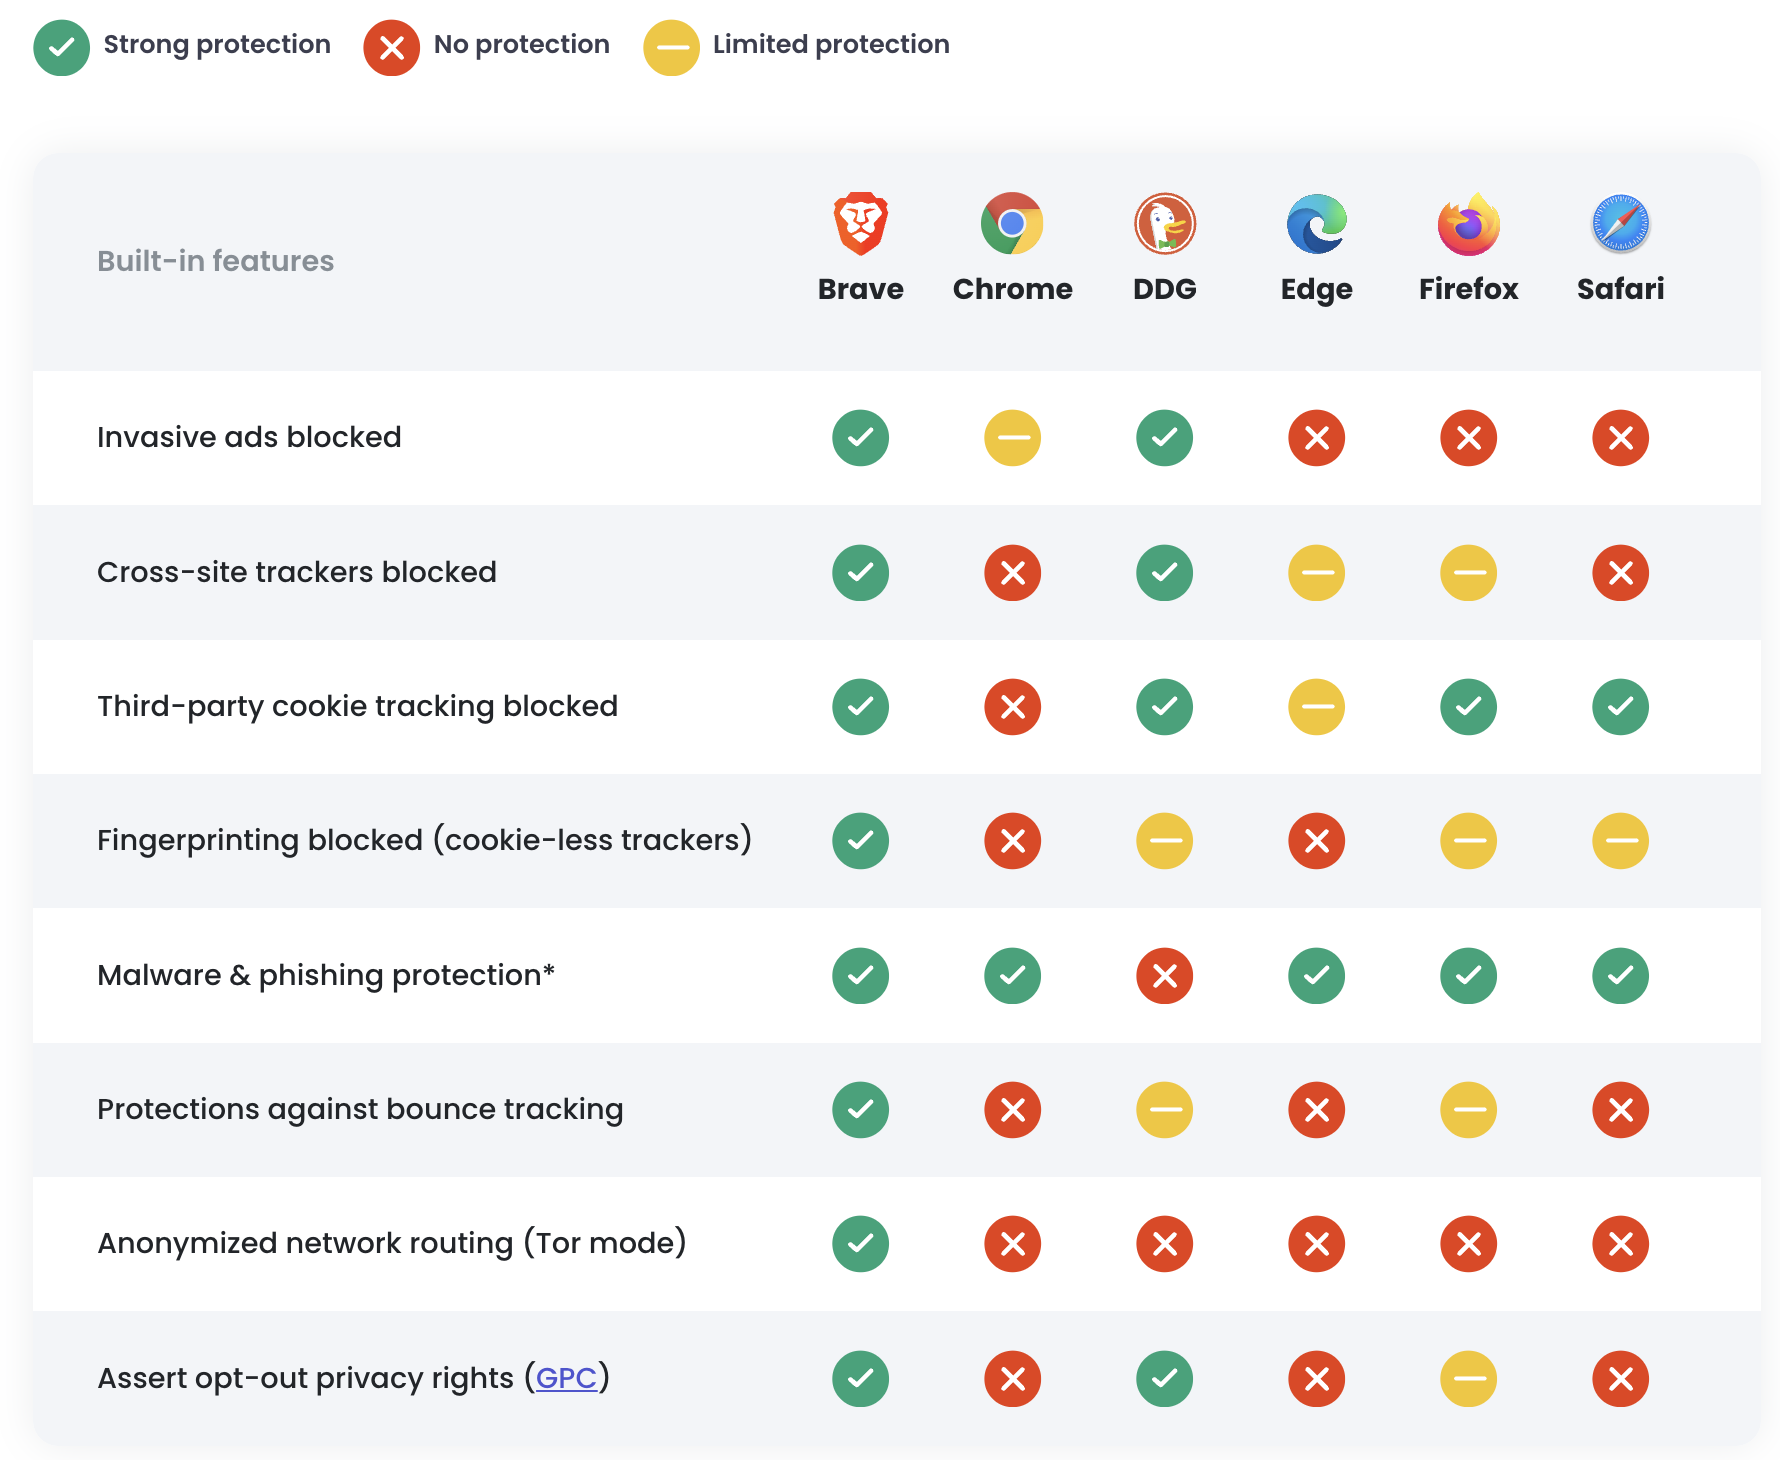Viewport: 1780px width, 1460px height.
Task: Toggle Safari's check for Third-party cookie tracking
Action: (x=1620, y=707)
